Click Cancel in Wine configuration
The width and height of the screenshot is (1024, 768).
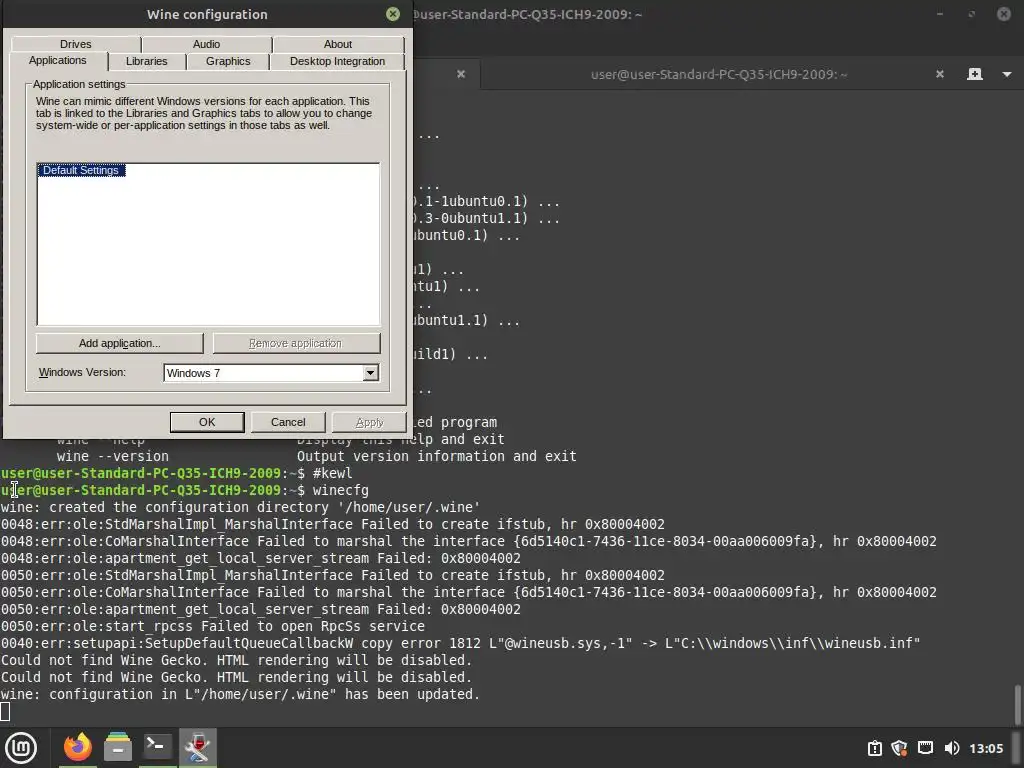tap(288, 422)
